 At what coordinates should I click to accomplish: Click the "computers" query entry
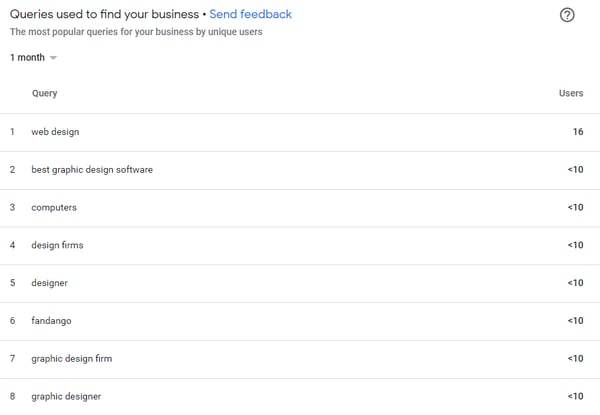click(54, 207)
